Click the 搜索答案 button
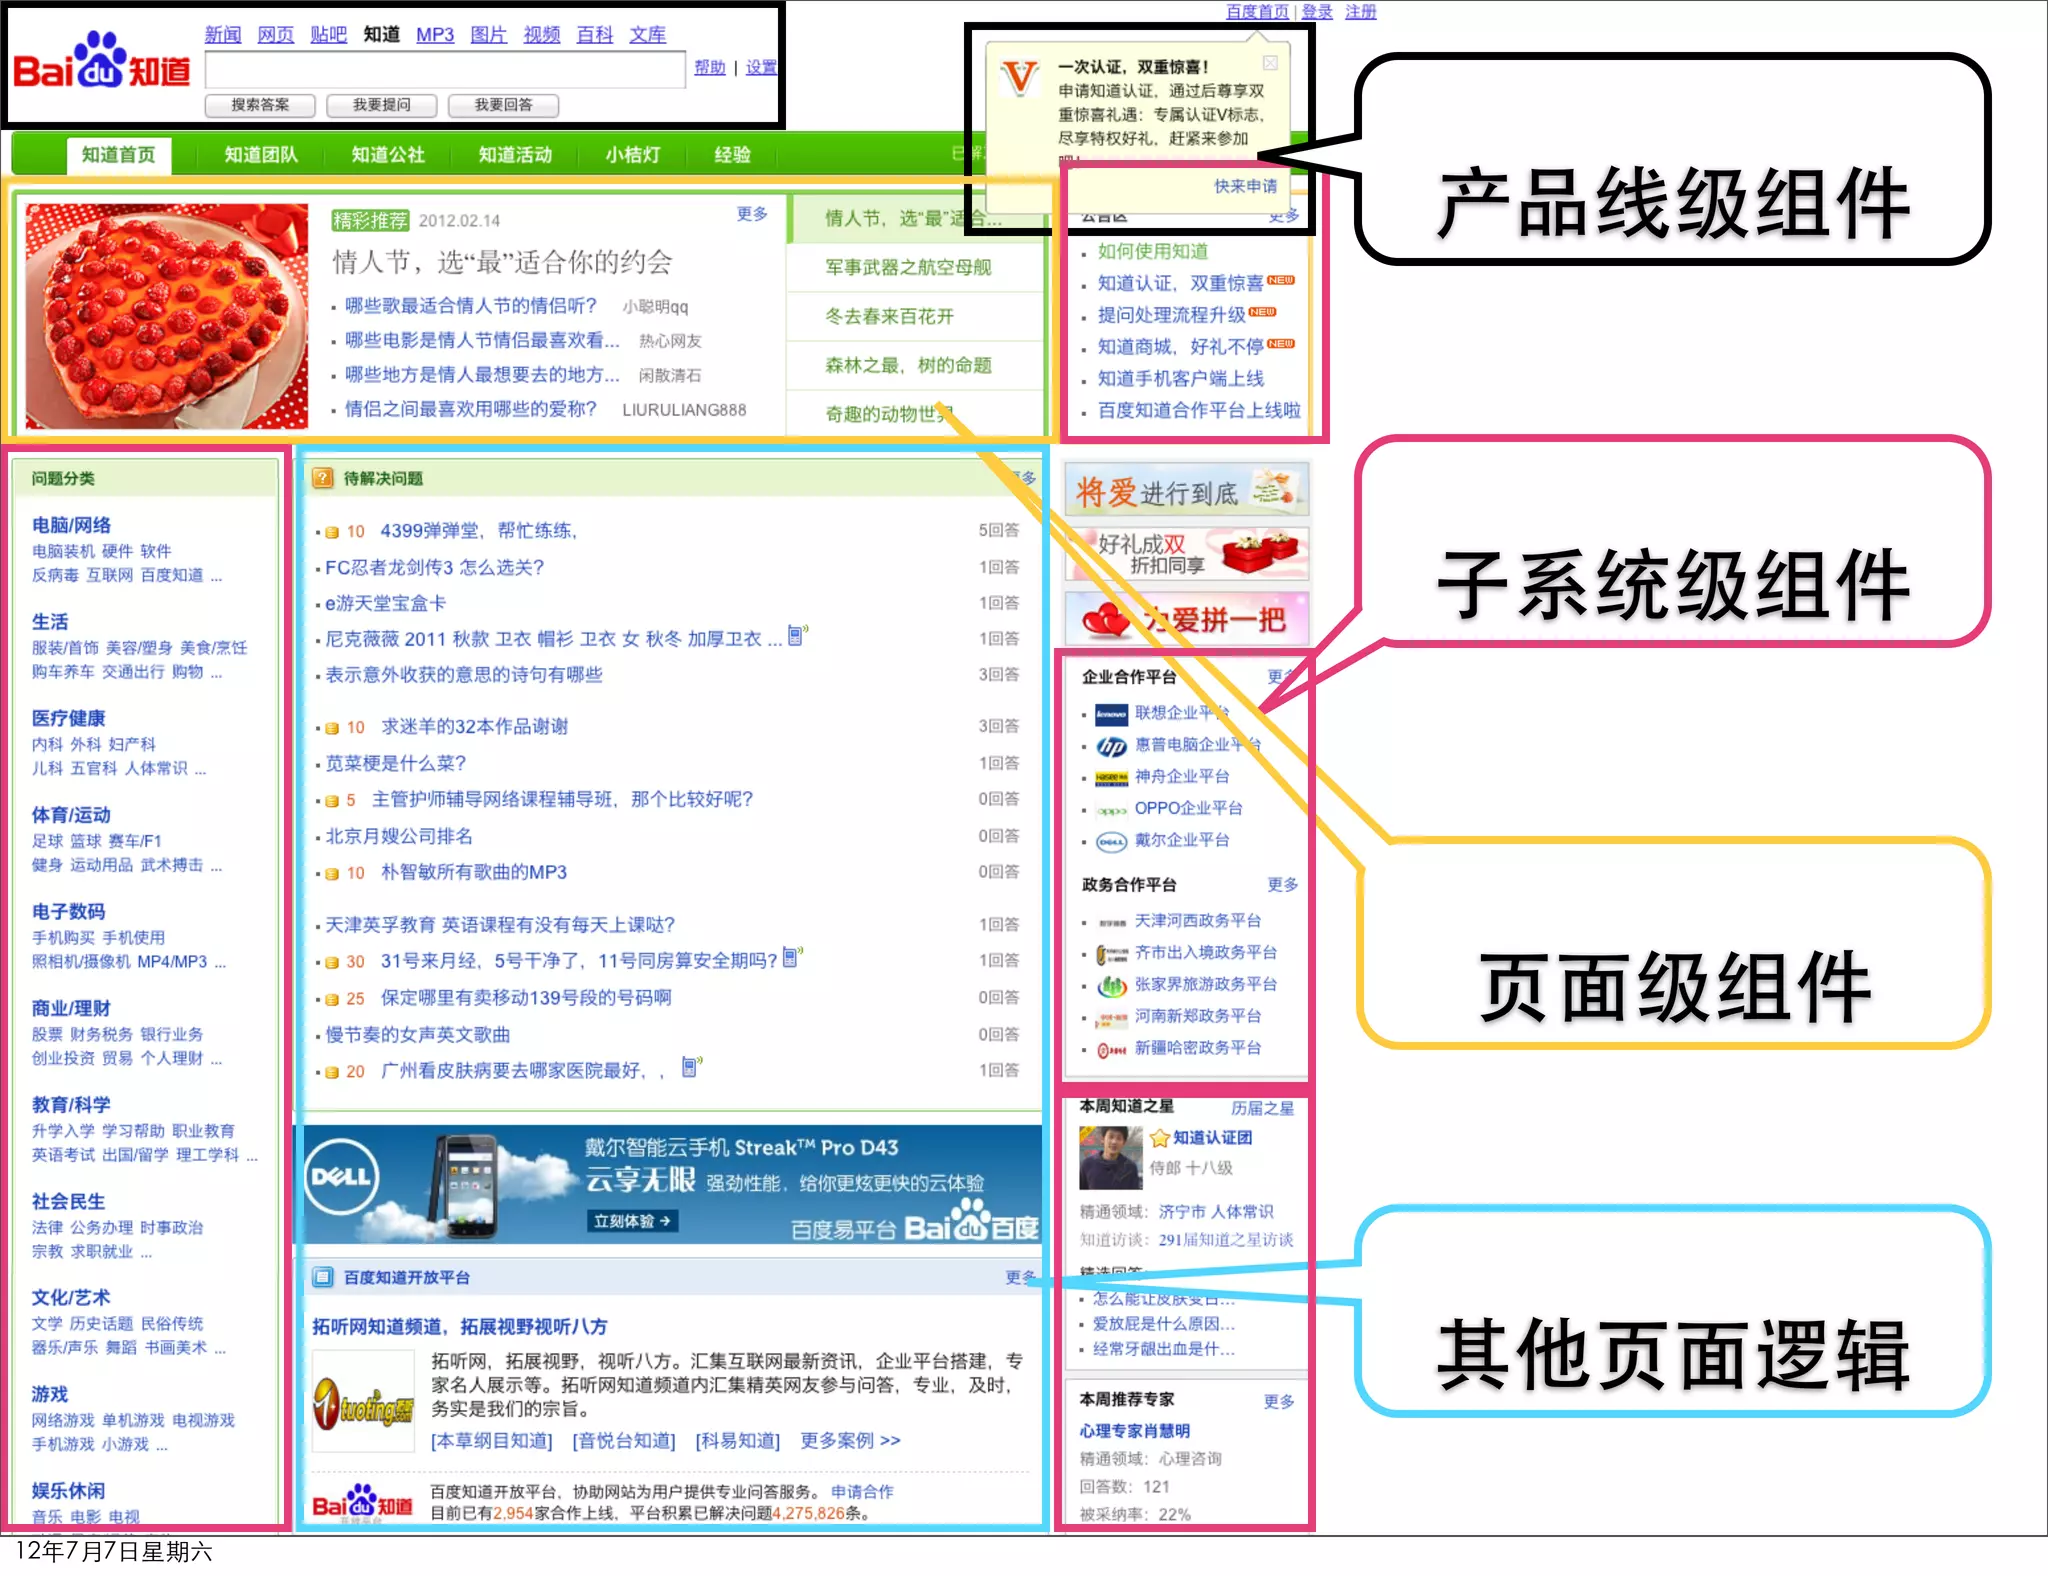 click(260, 105)
